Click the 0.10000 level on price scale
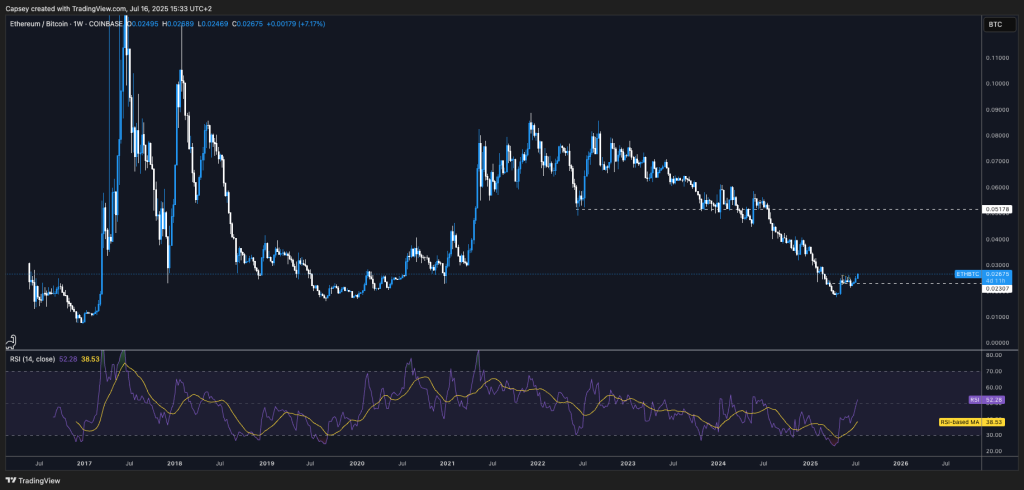This screenshot has height=490, width=1024. 996,84
